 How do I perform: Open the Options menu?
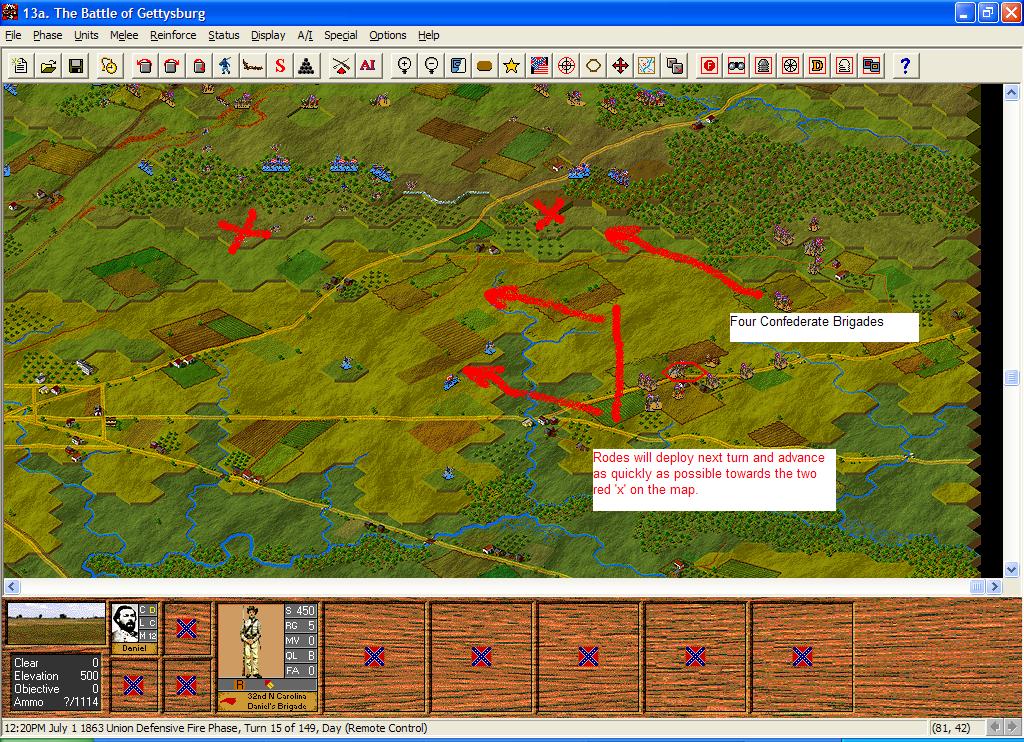(388, 35)
